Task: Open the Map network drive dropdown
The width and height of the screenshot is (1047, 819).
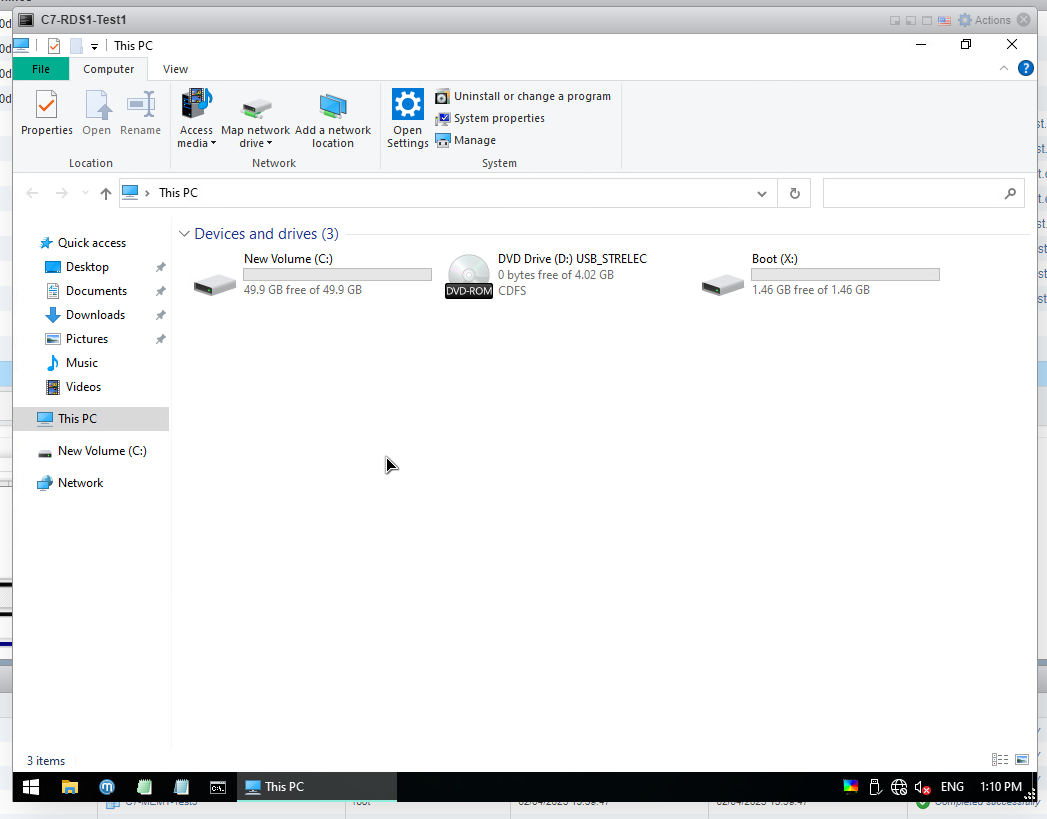Action: coord(255,143)
